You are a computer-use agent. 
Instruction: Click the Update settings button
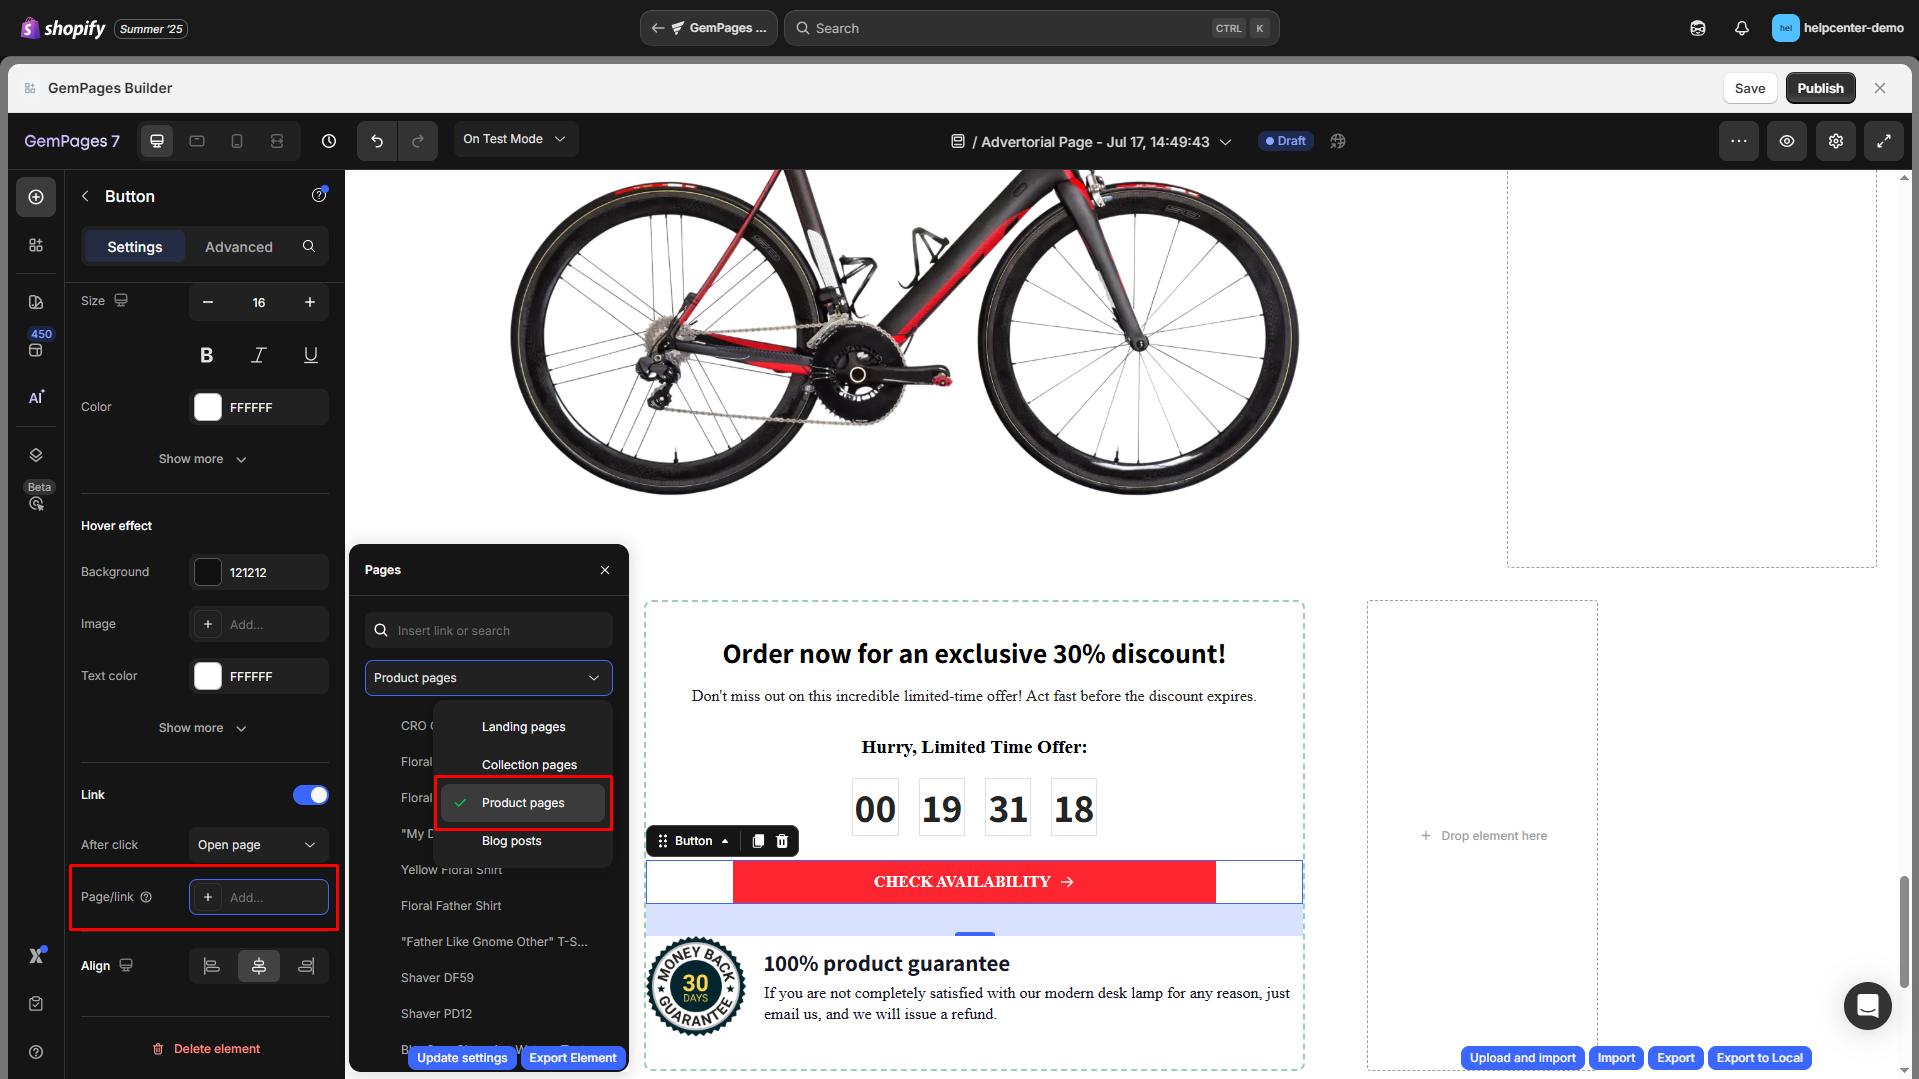462,1057
